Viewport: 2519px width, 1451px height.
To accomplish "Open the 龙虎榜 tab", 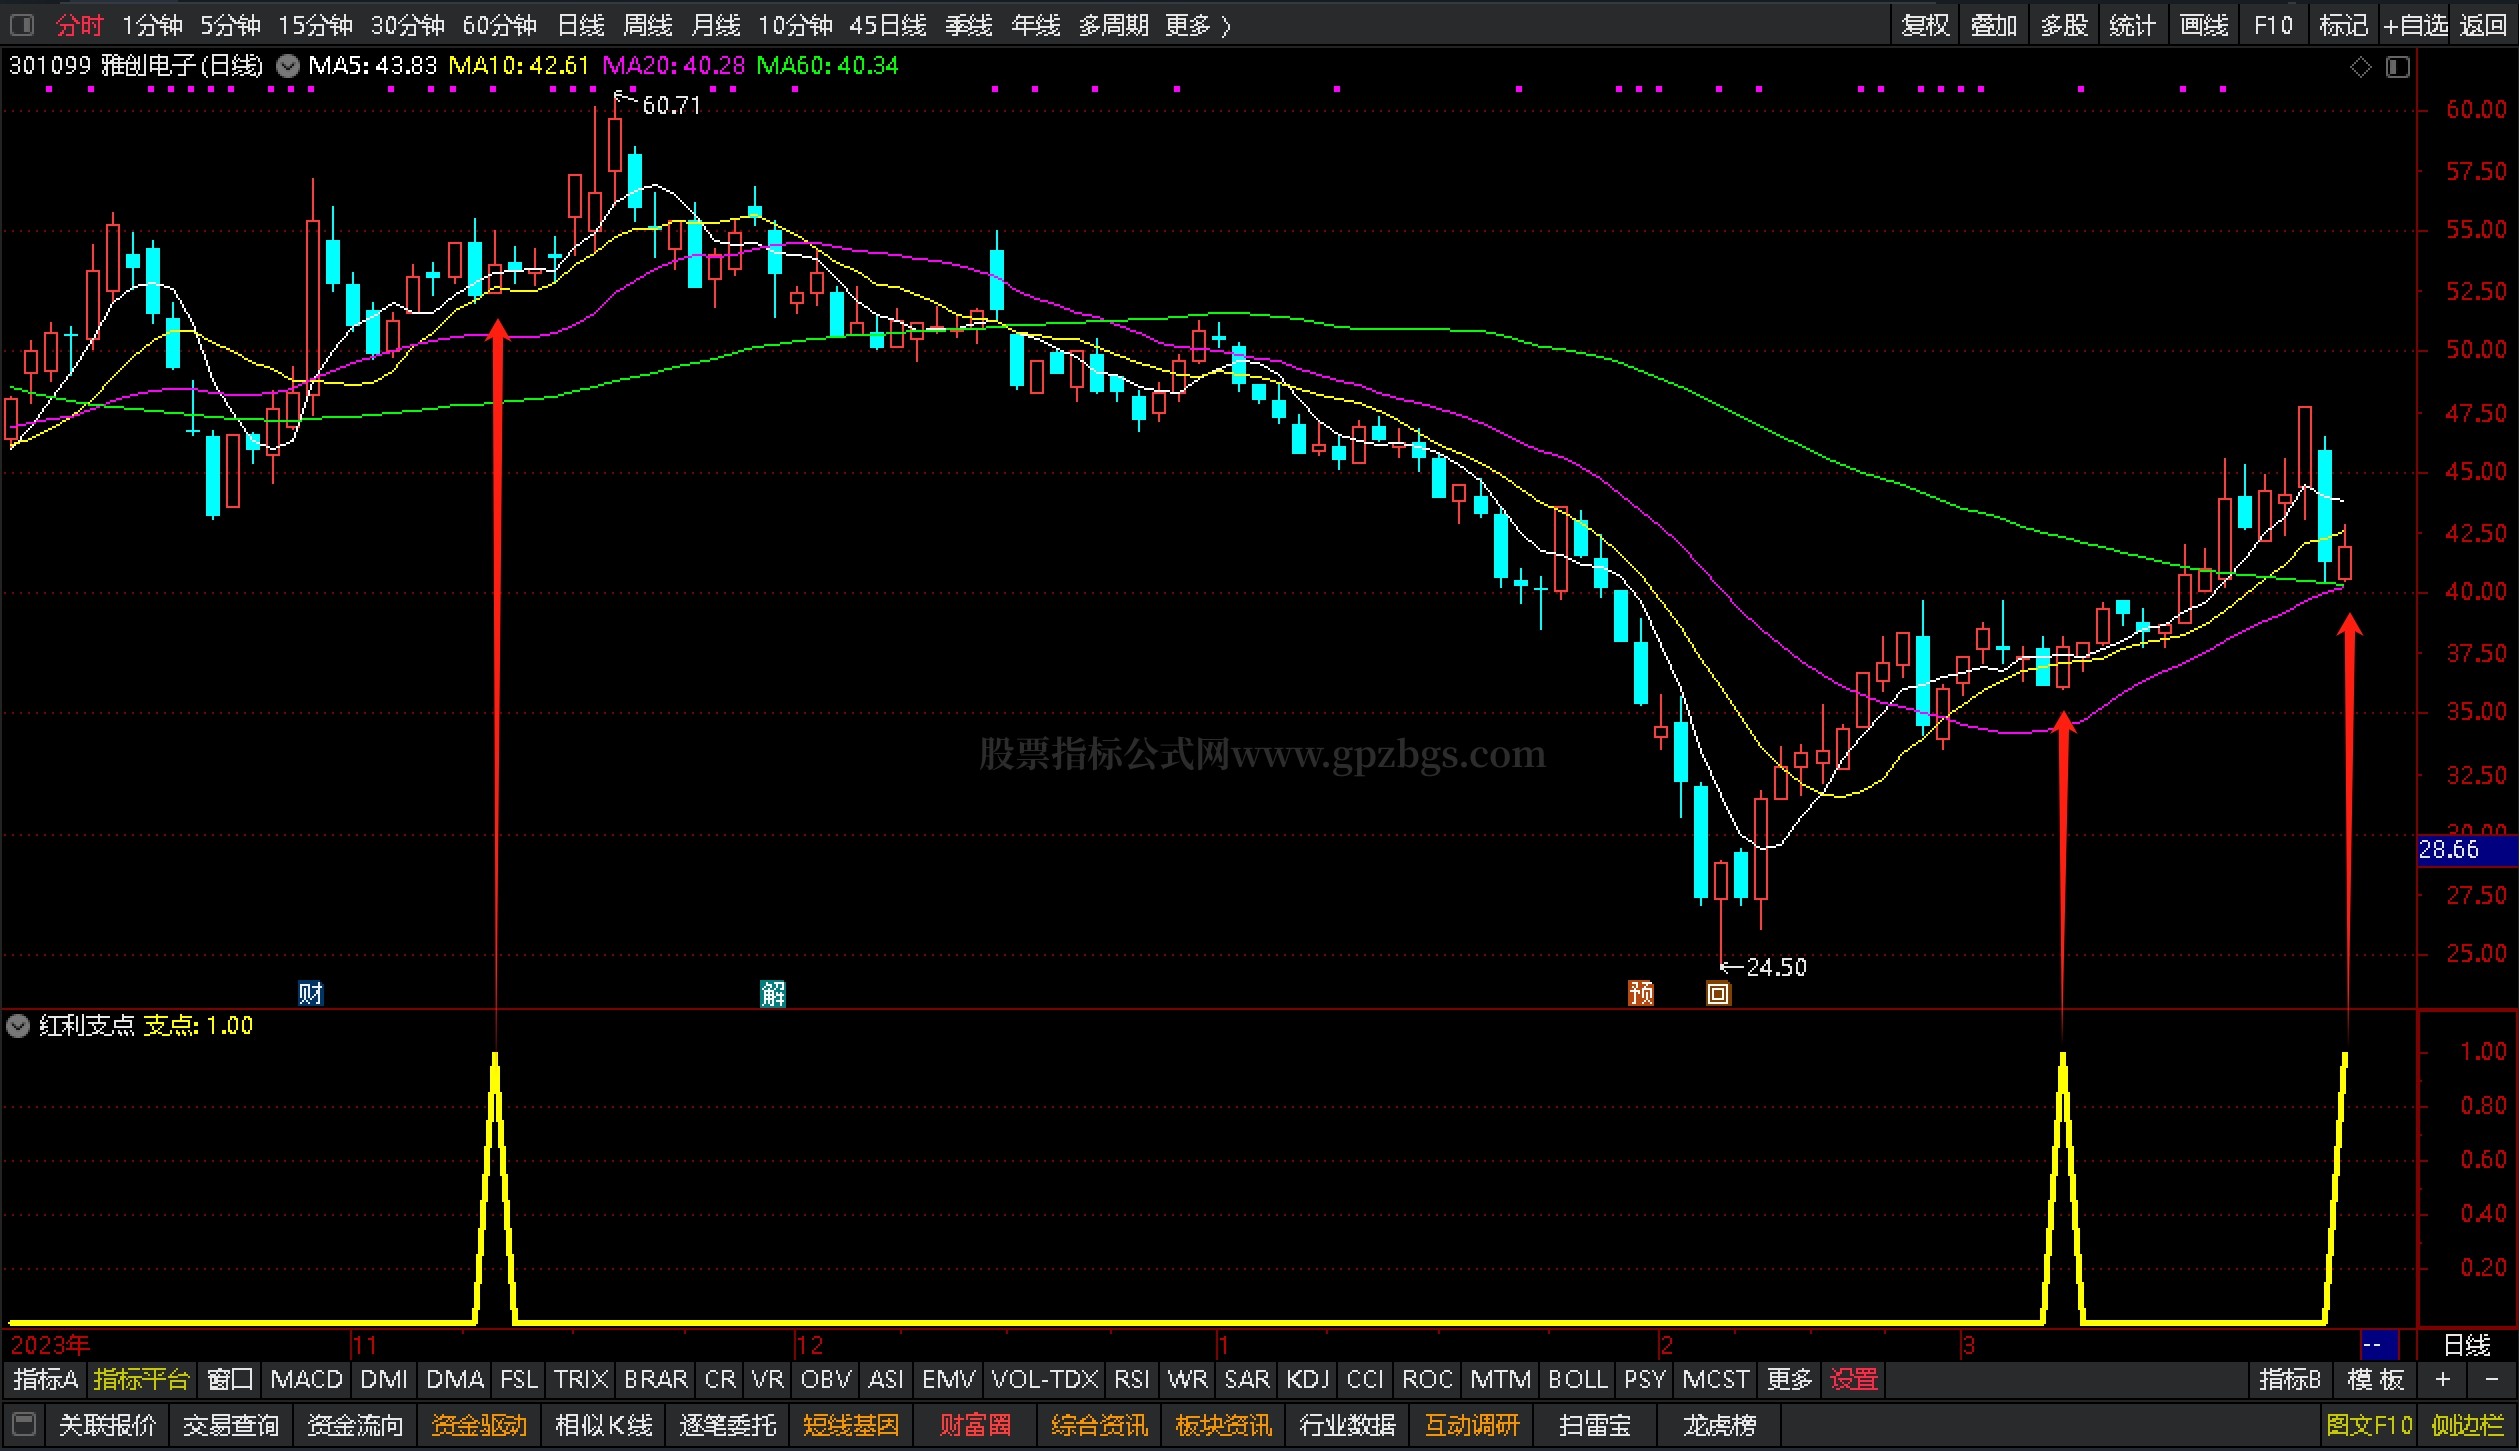I will coord(1719,1425).
